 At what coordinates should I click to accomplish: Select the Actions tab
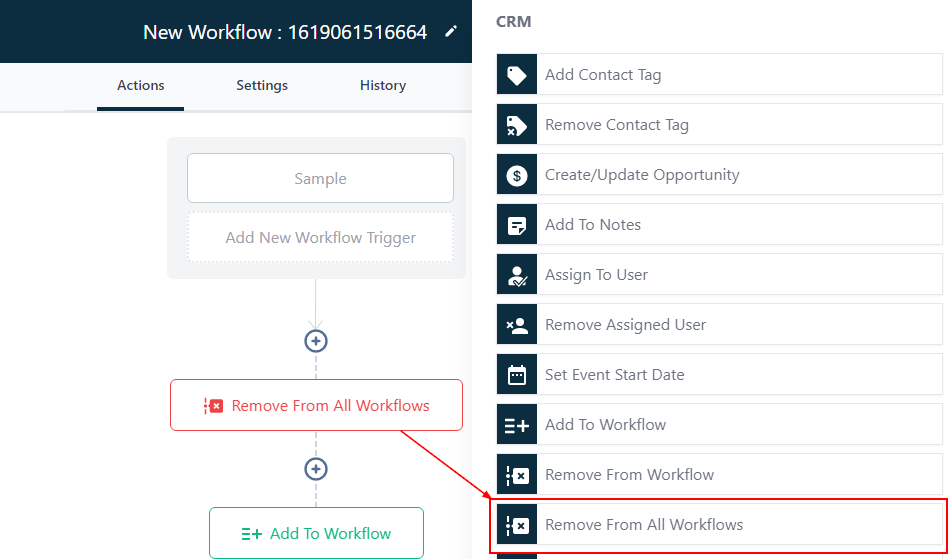141,85
